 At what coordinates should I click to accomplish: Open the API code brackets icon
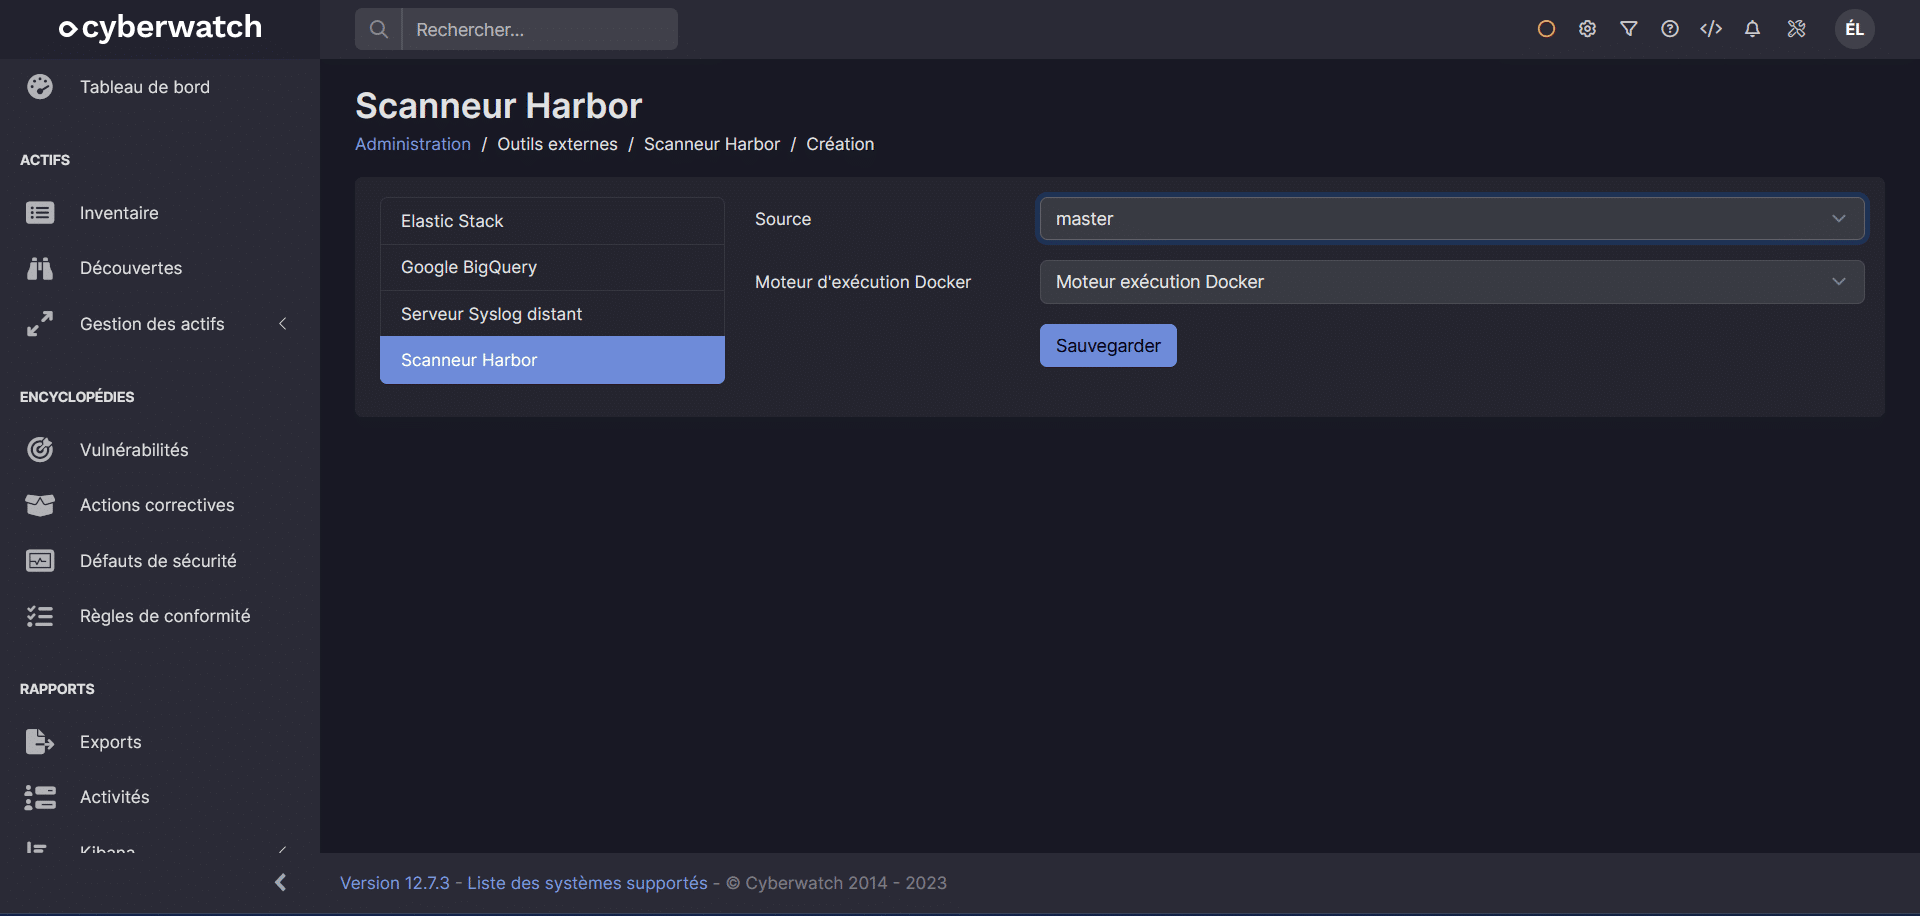(x=1711, y=29)
